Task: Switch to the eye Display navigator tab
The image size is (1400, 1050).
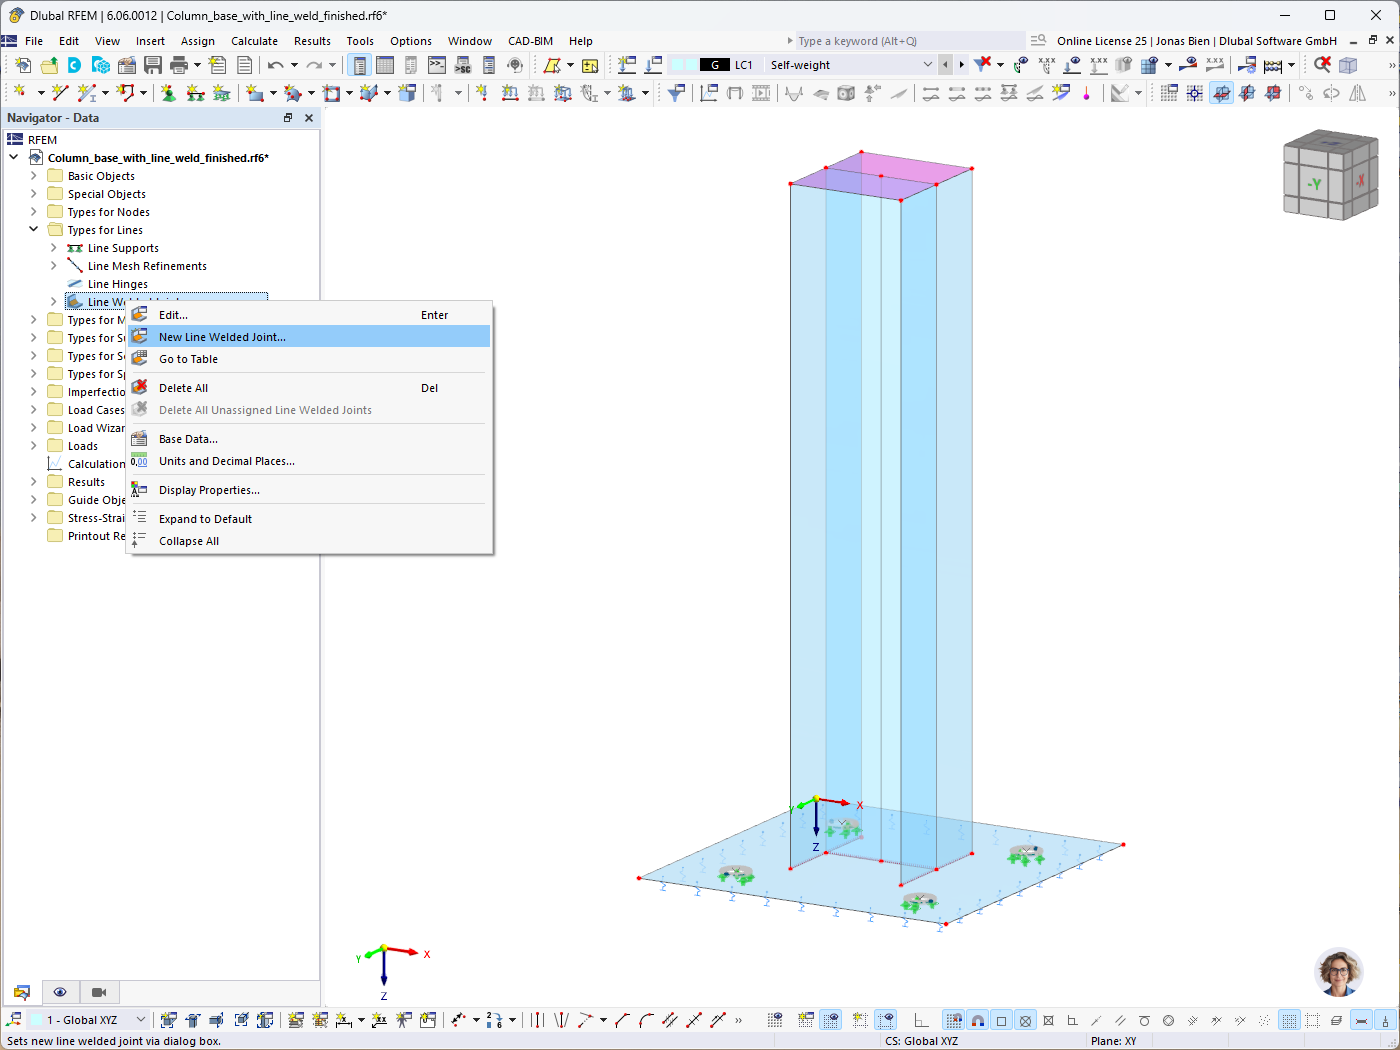Action: (60, 992)
